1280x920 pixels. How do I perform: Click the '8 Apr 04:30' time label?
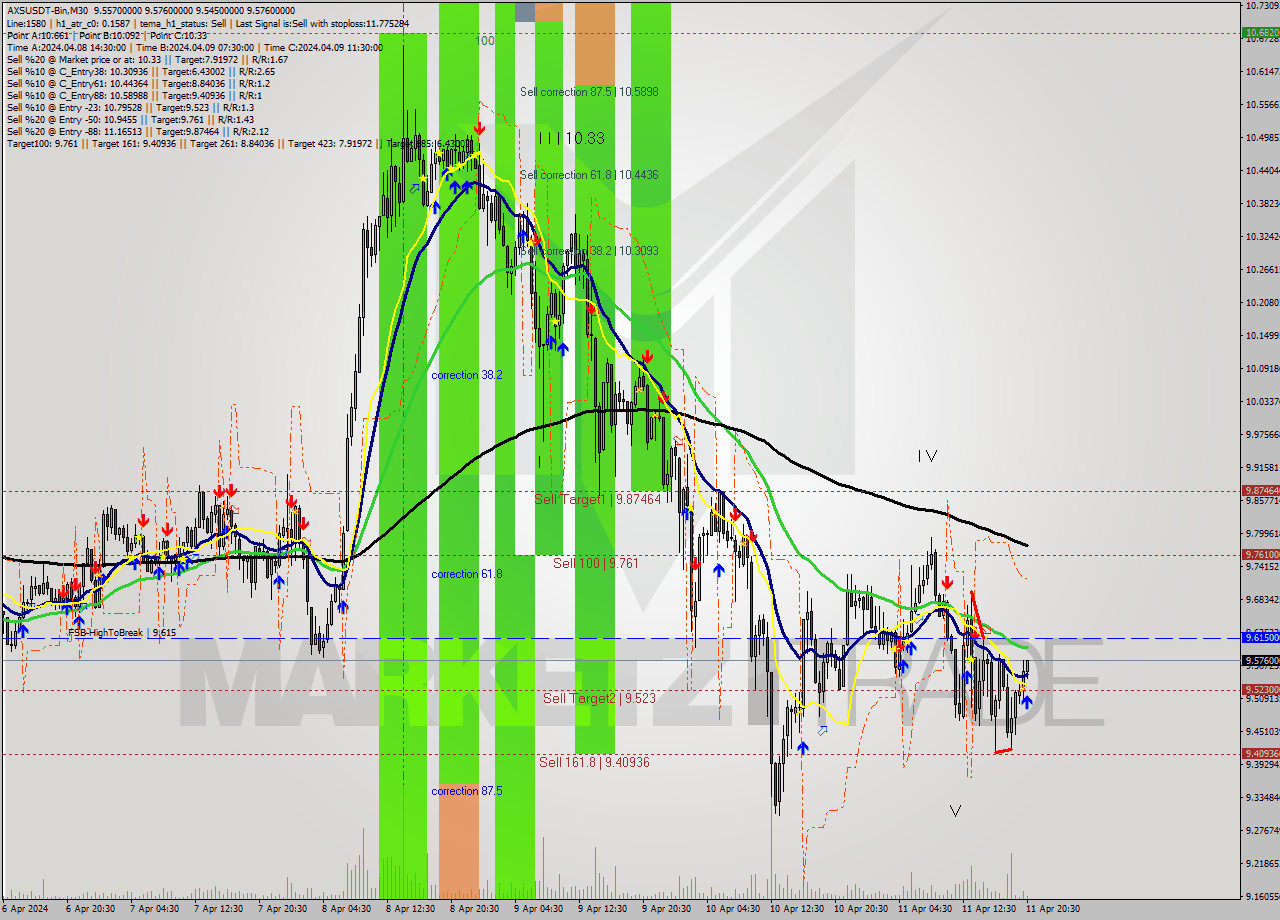coord(346,909)
